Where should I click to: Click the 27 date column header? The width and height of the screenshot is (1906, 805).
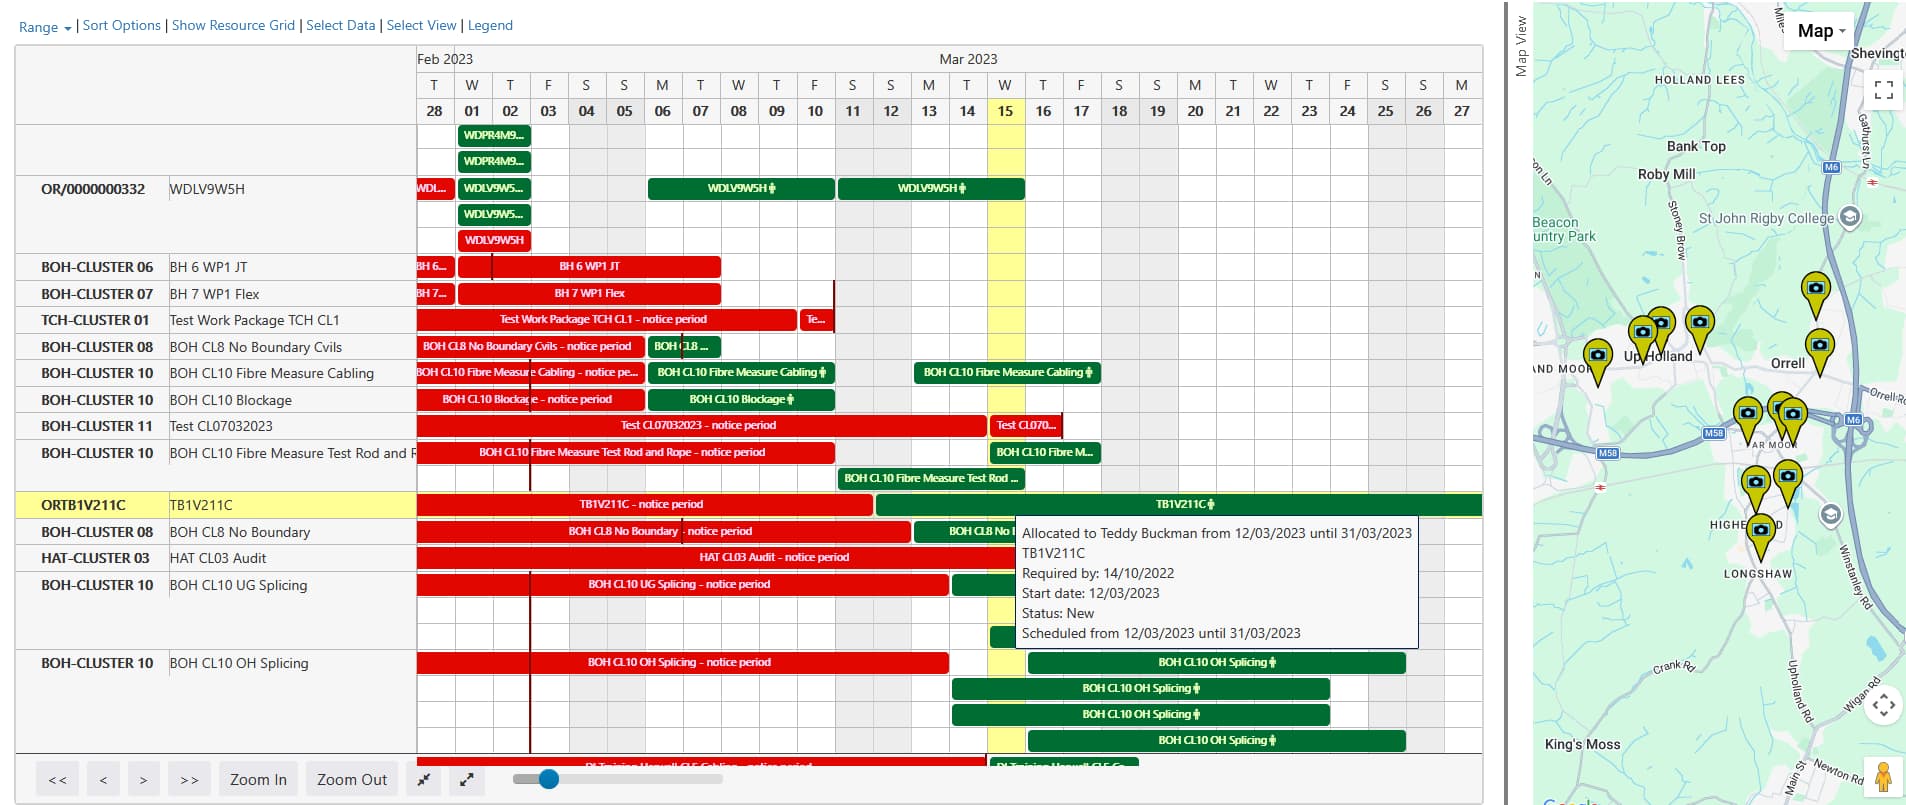coord(1462,111)
